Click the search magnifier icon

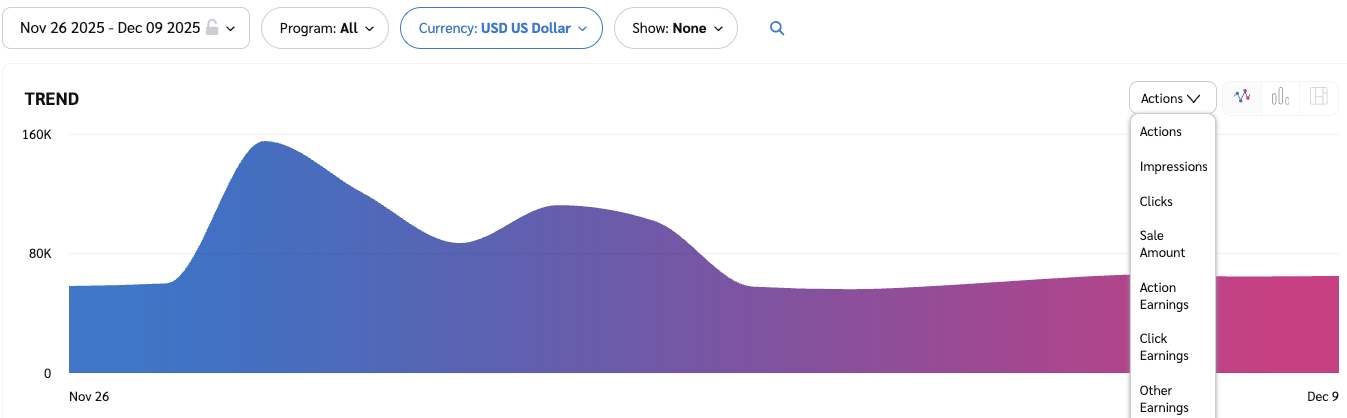pos(777,29)
